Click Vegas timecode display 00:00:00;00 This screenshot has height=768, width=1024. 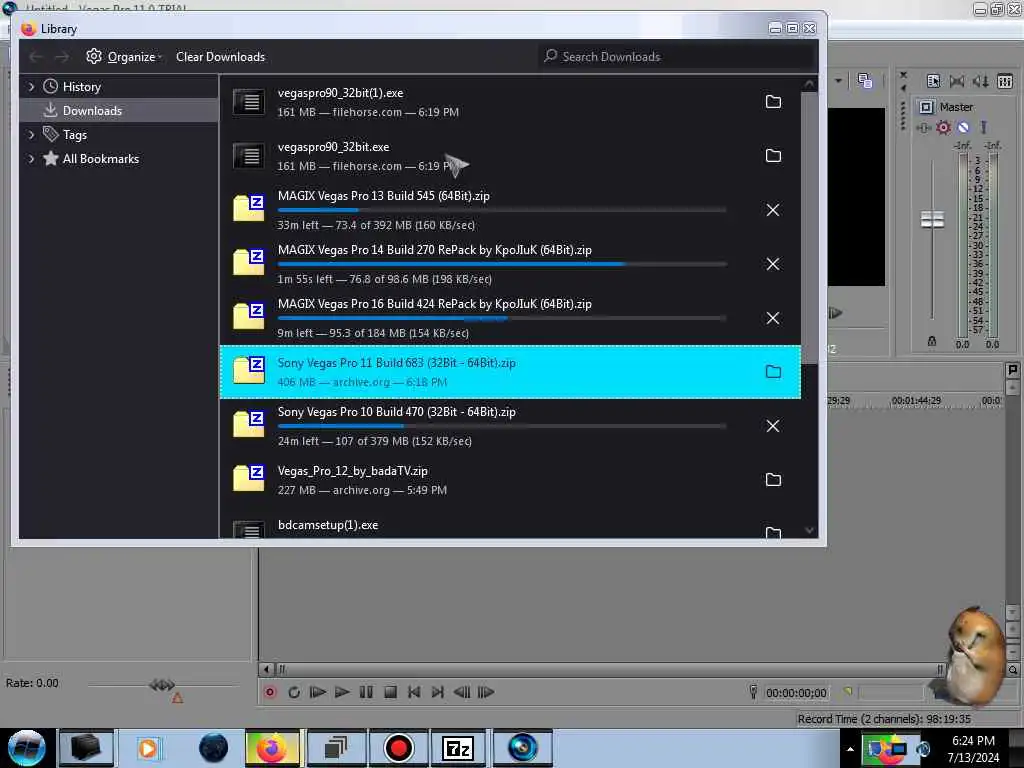pos(796,693)
